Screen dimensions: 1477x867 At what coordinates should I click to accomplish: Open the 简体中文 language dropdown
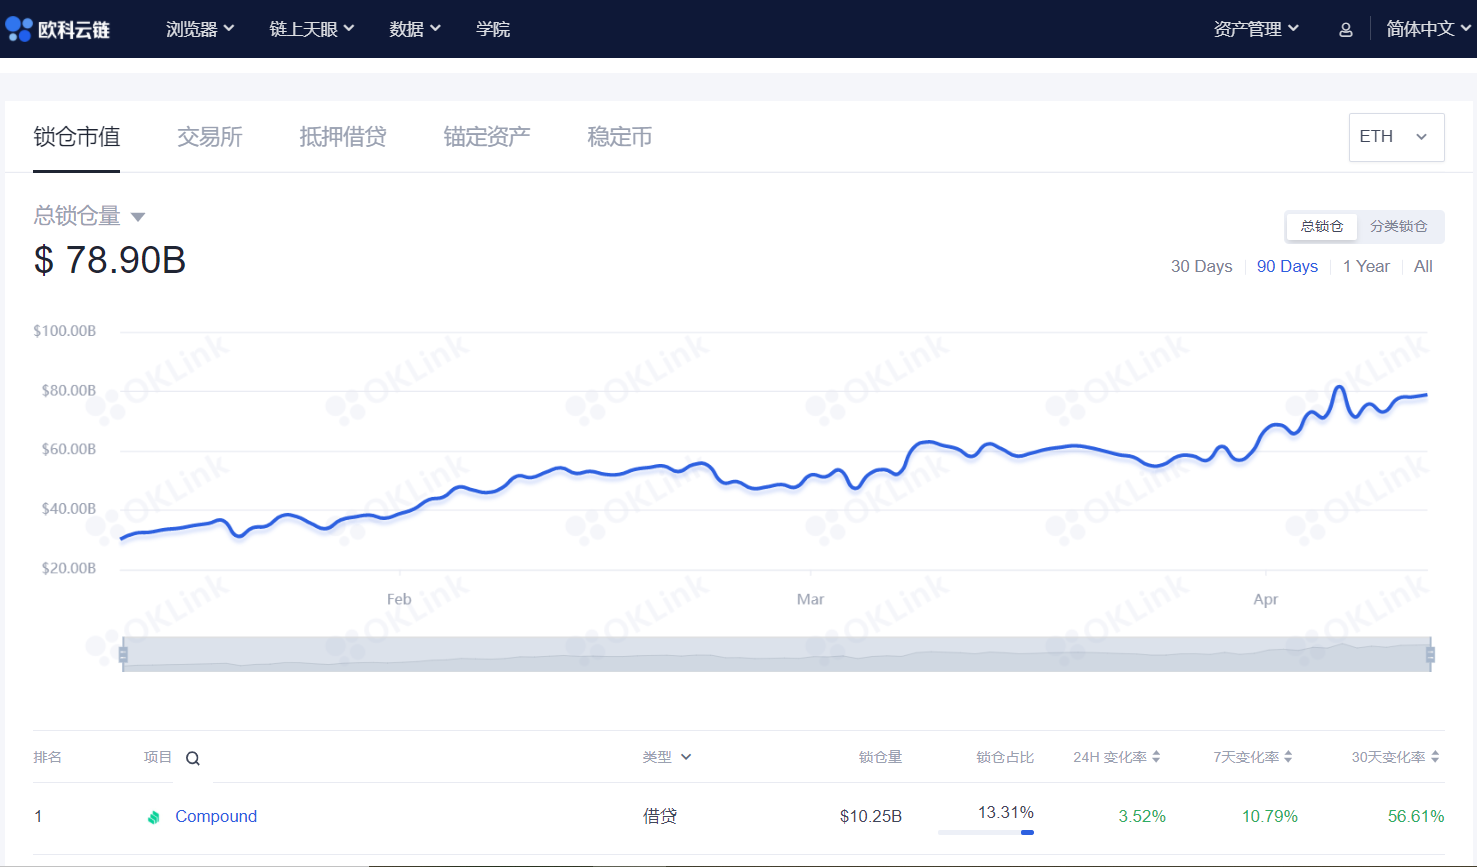coord(1428,29)
